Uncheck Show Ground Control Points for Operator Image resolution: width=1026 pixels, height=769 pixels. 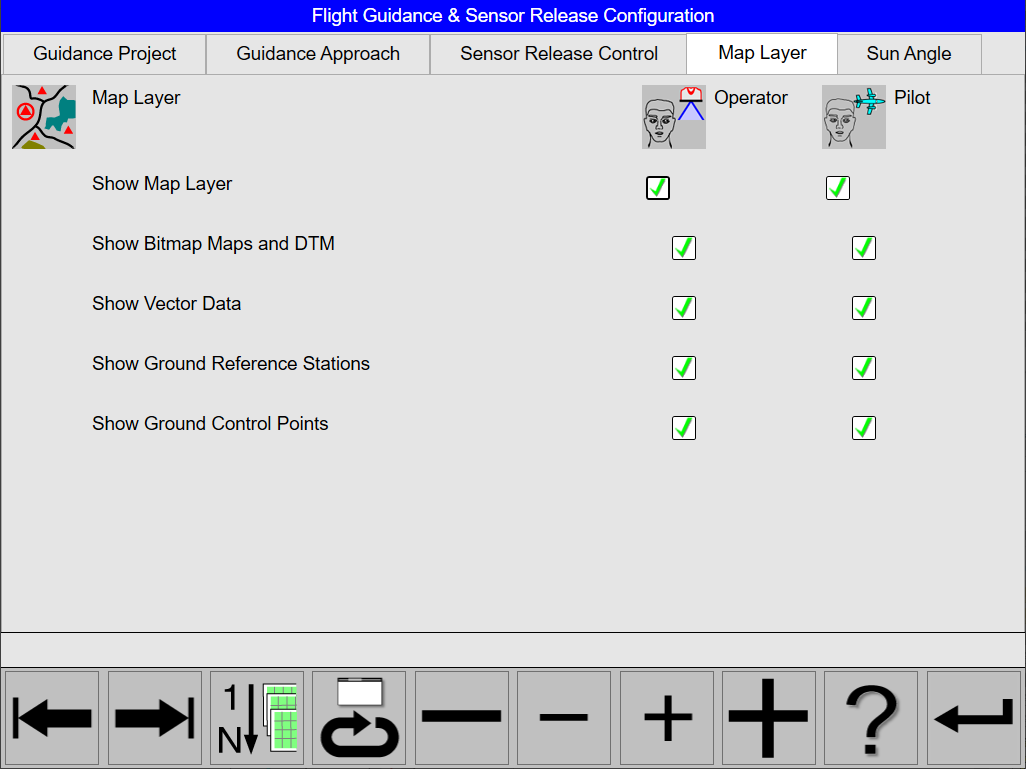[x=684, y=428]
